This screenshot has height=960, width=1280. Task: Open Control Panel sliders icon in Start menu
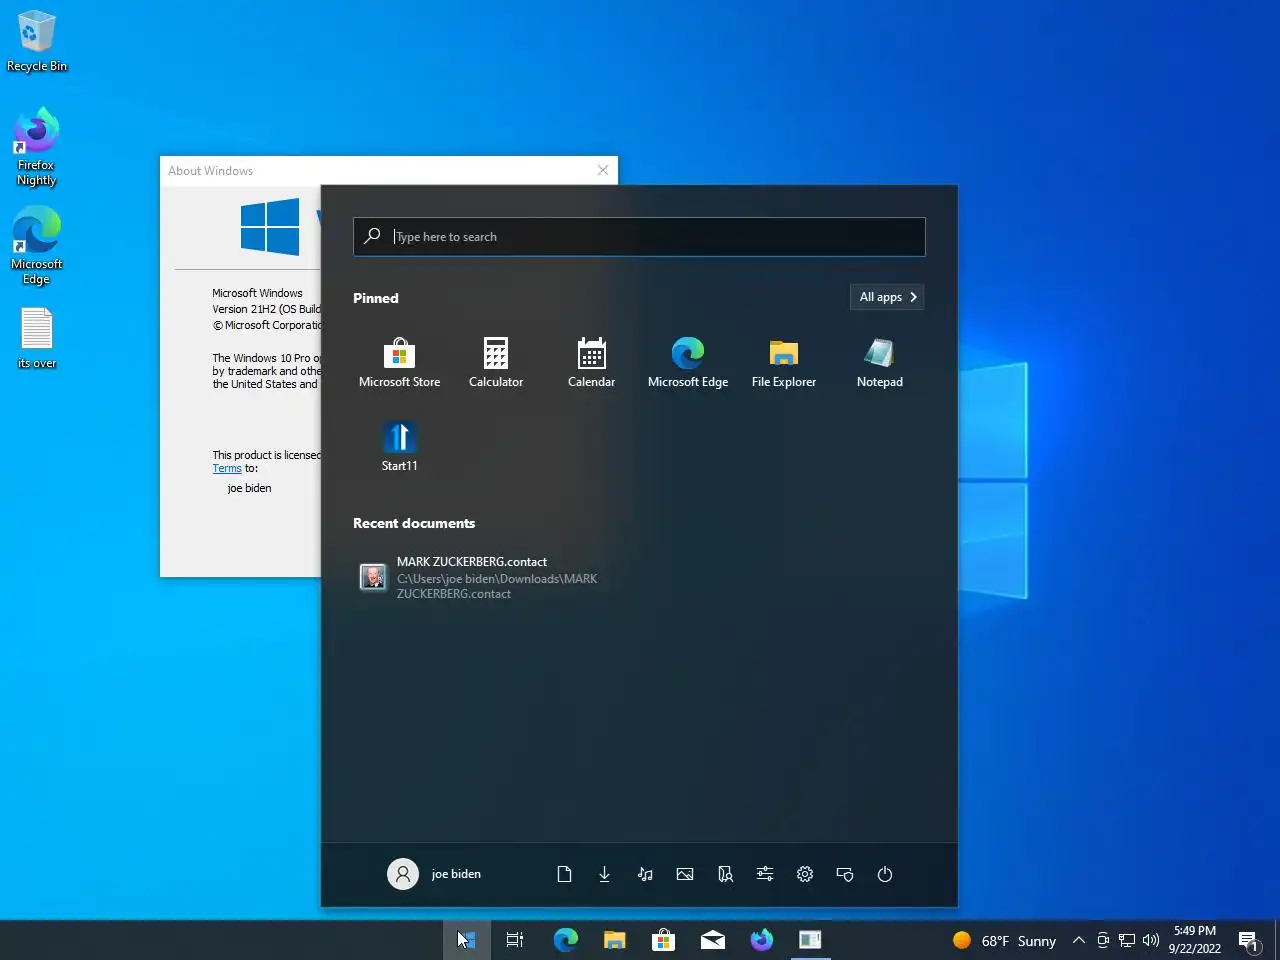(x=765, y=874)
